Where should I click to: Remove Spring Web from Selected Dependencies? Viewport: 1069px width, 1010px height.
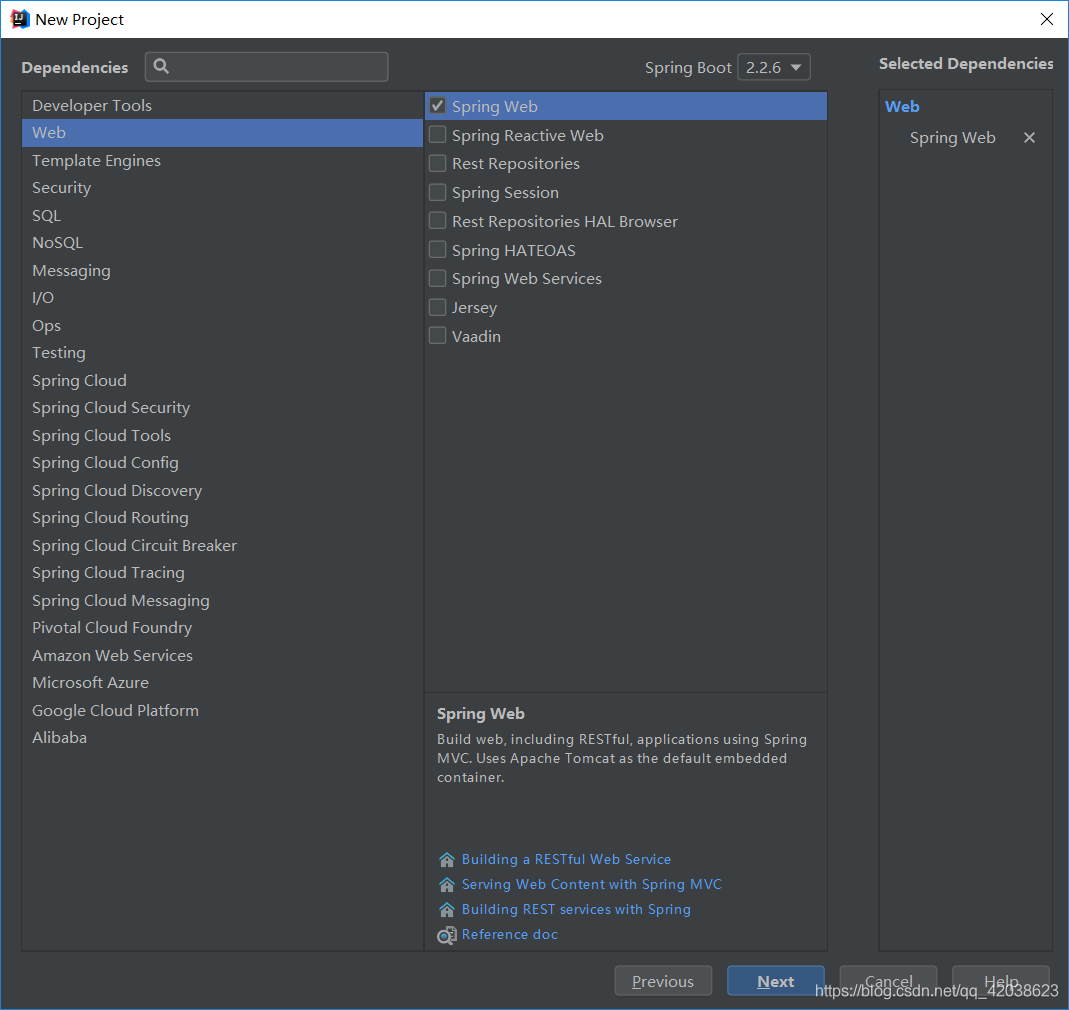tap(1029, 138)
